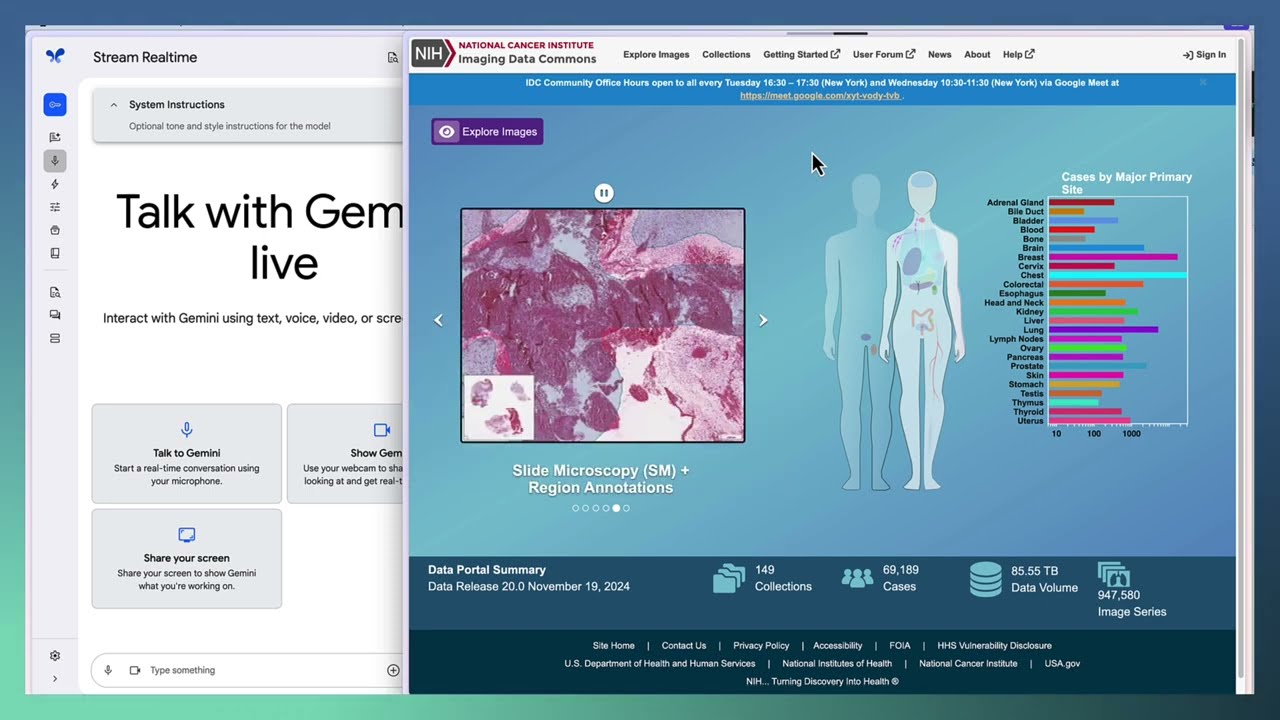Go to next carousel slide
This screenshot has width=1280, height=720.
(763, 320)
